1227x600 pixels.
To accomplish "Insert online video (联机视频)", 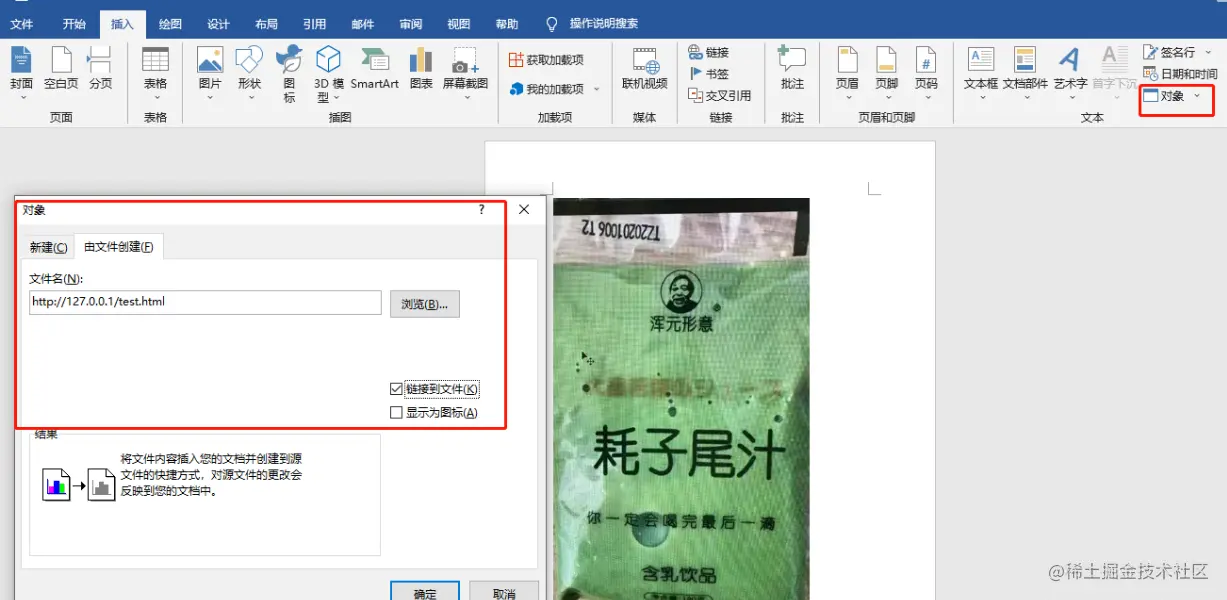I will pyautogui.click(x=645, y=69).
